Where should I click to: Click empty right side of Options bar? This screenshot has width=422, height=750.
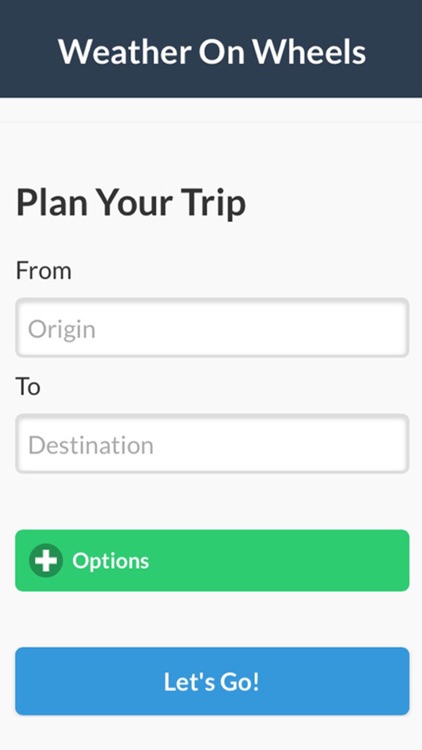click(311, 560)
